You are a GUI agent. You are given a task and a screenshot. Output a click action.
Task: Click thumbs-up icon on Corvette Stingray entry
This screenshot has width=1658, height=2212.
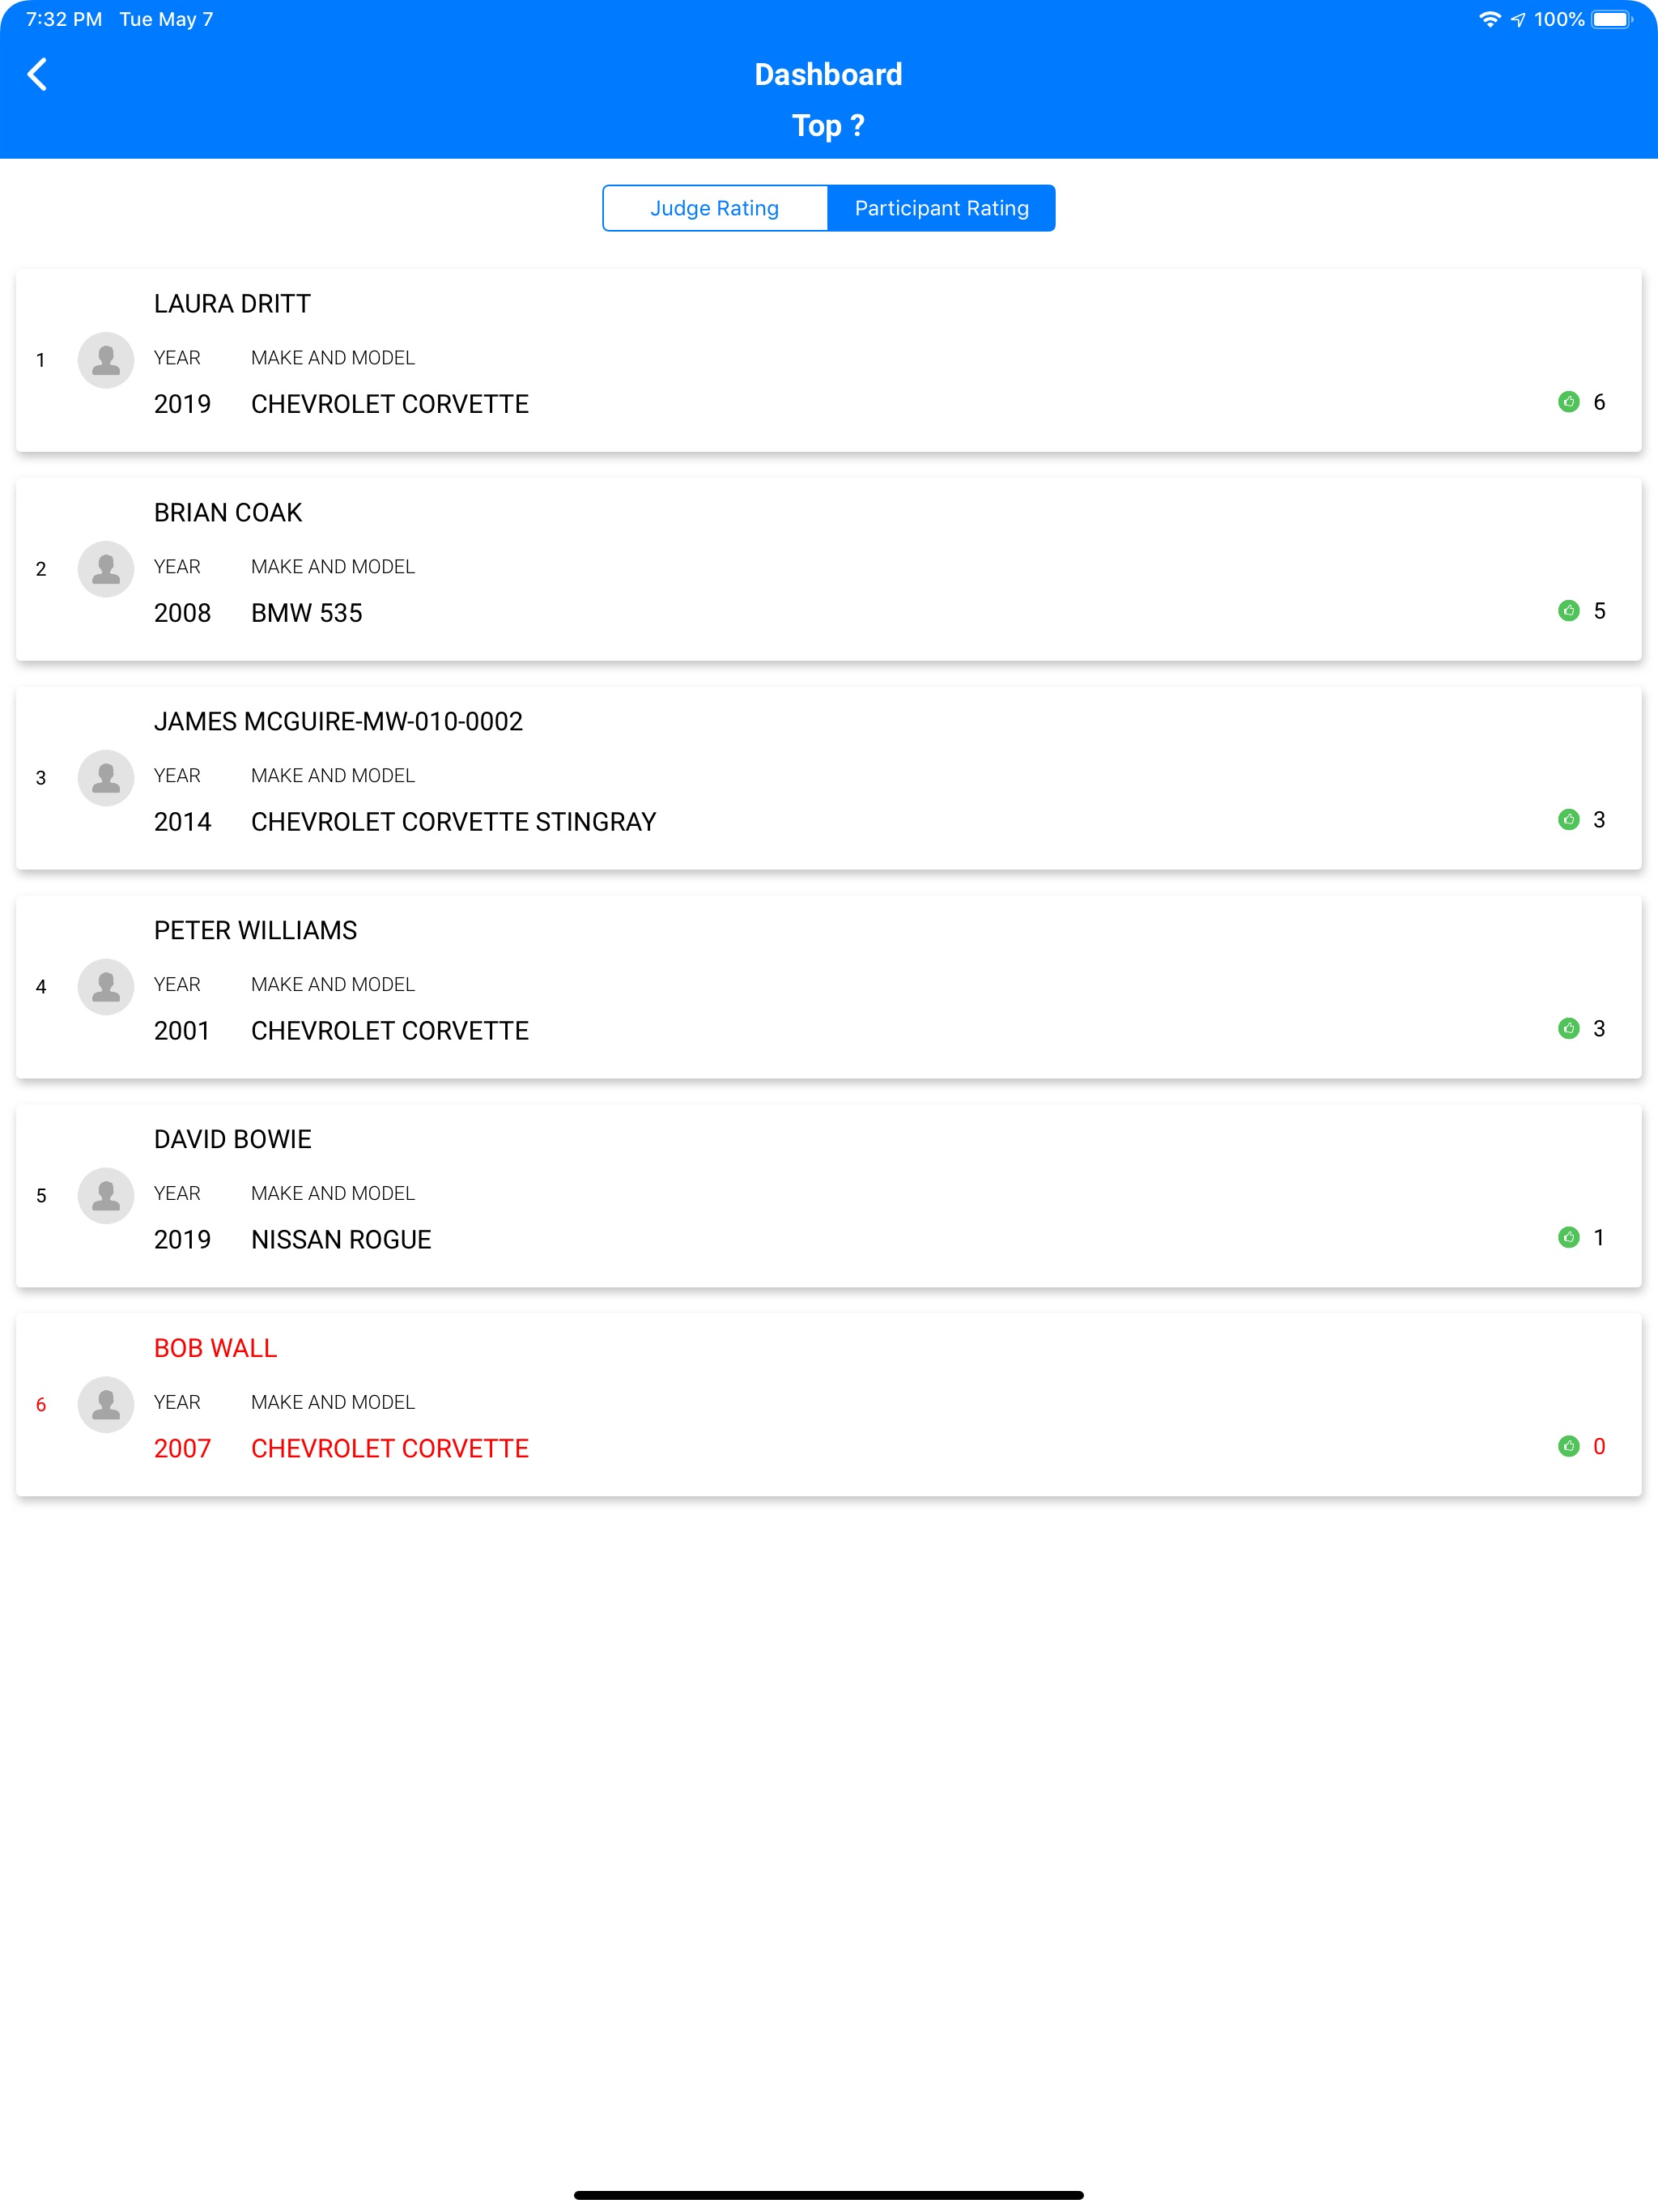(x=1568, y=820)
